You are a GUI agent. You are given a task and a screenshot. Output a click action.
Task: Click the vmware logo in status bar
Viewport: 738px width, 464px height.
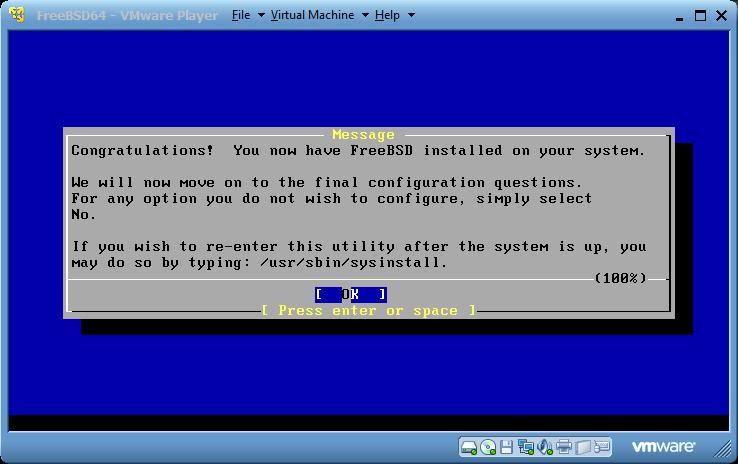point(663,446)
